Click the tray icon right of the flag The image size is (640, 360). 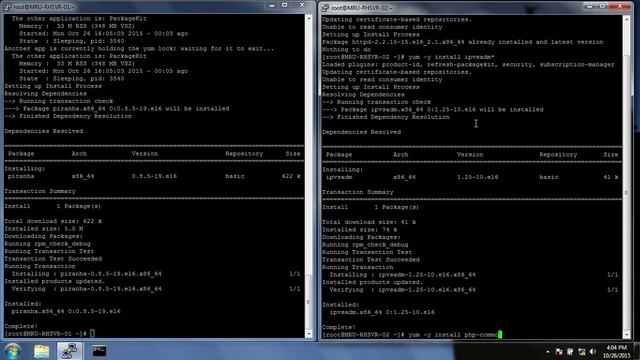[x=570, y=351]
